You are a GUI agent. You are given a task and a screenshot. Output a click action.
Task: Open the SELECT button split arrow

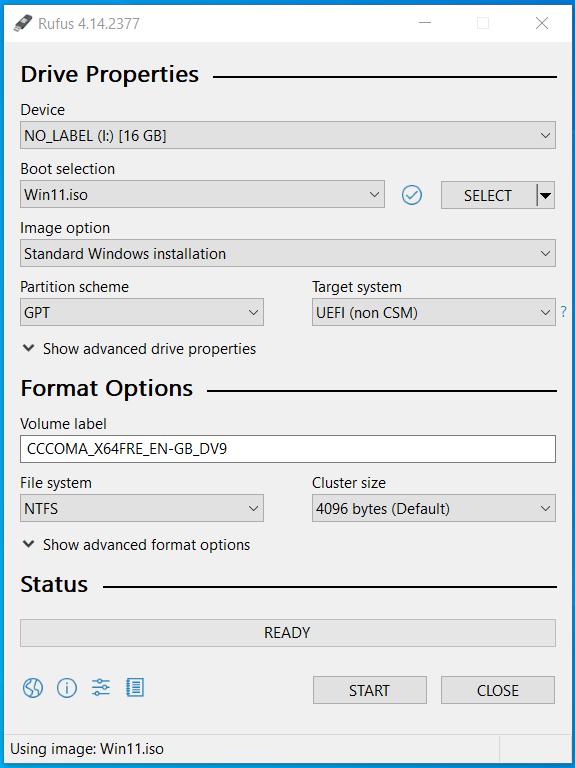(546, 195)
